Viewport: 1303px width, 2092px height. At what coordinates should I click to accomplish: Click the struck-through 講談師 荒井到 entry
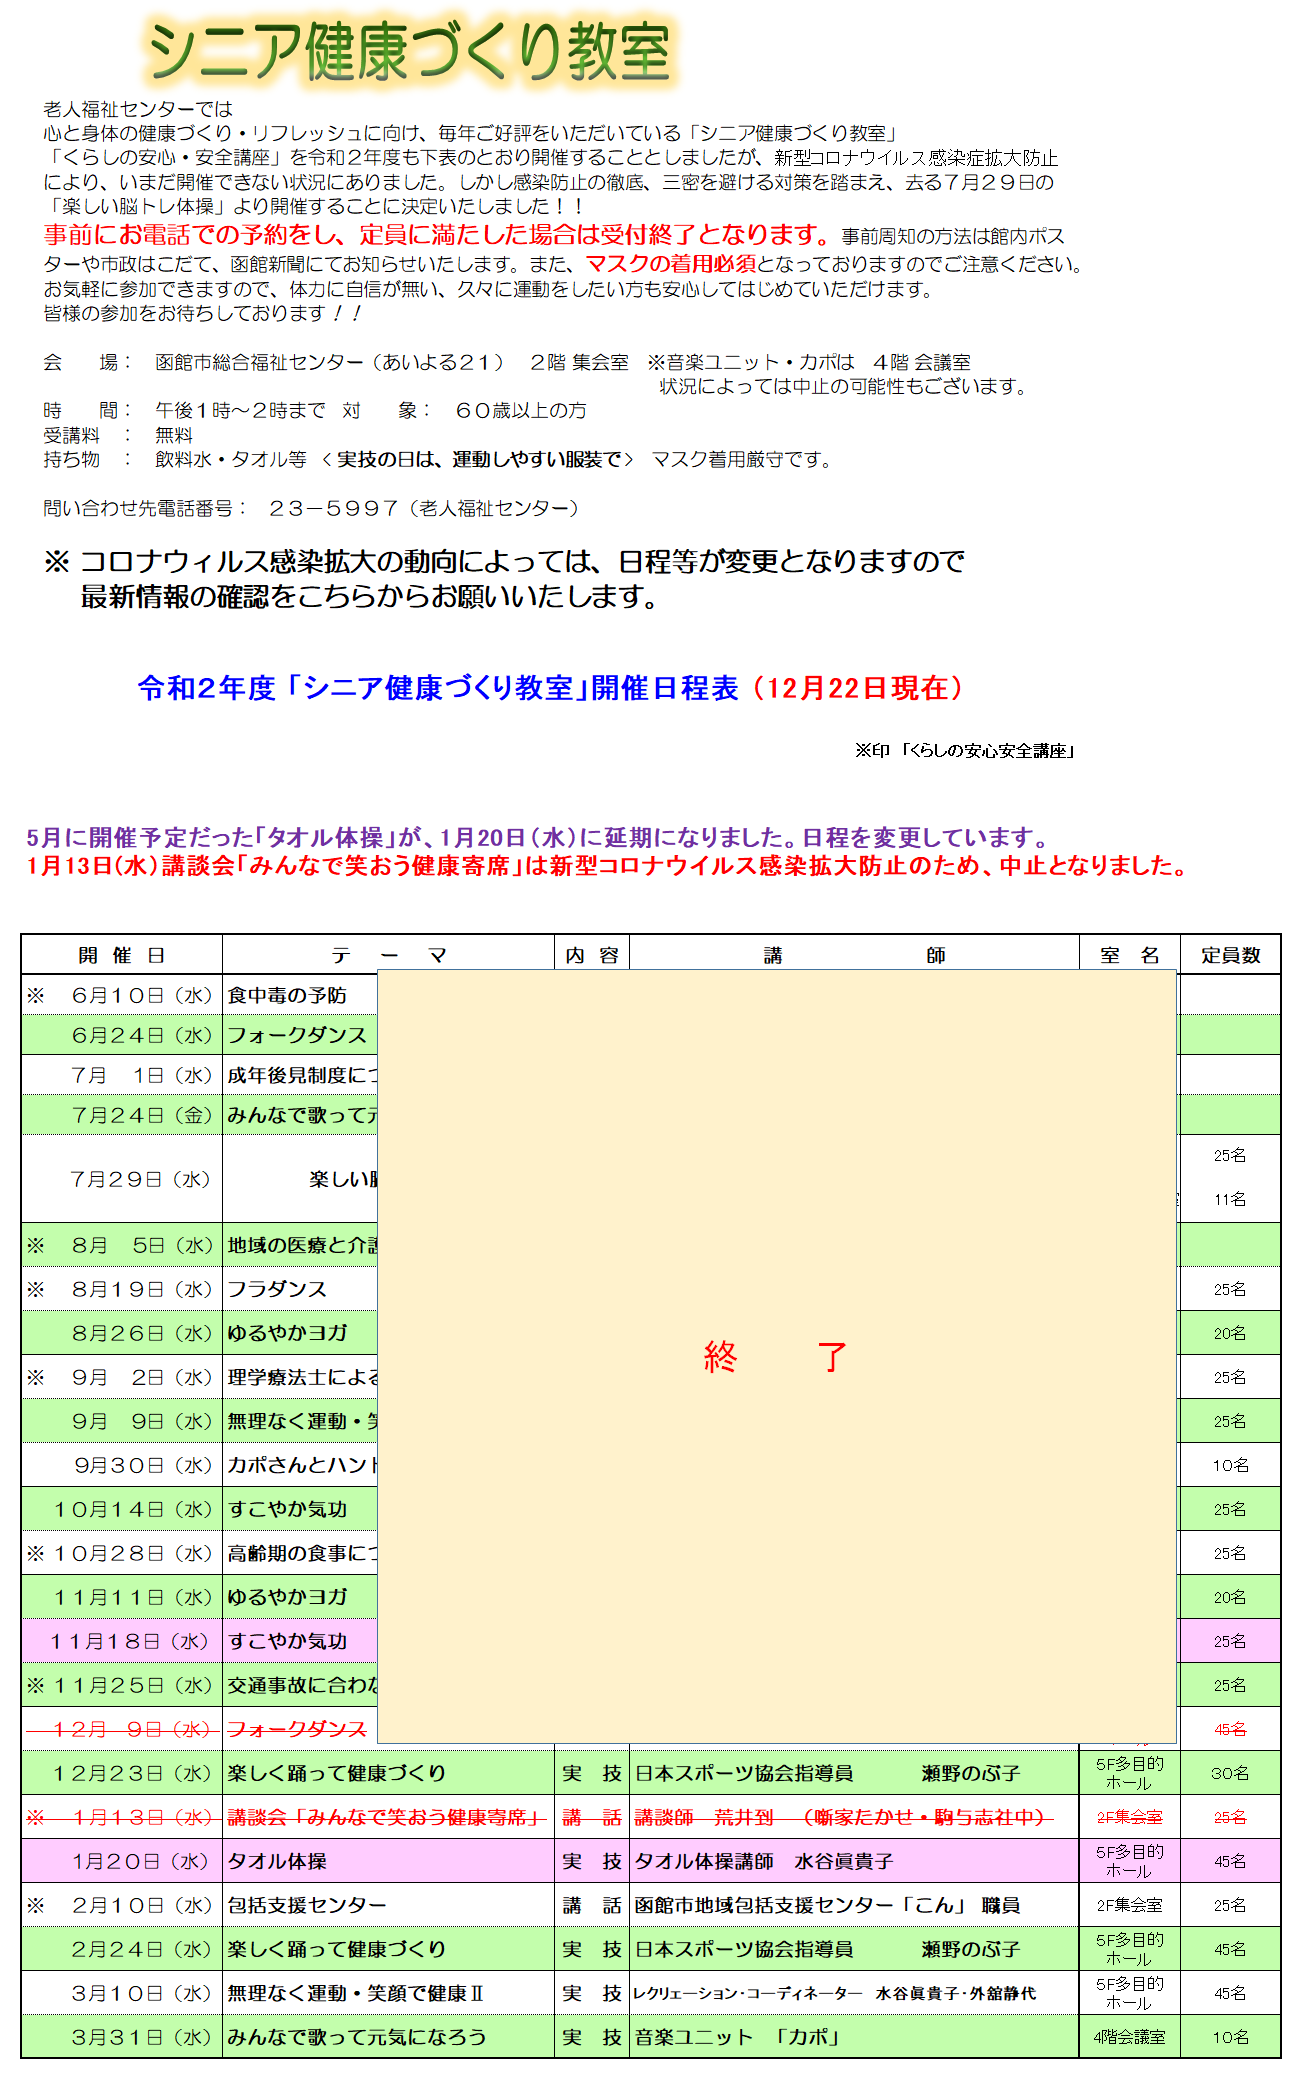click(844, 1818)
